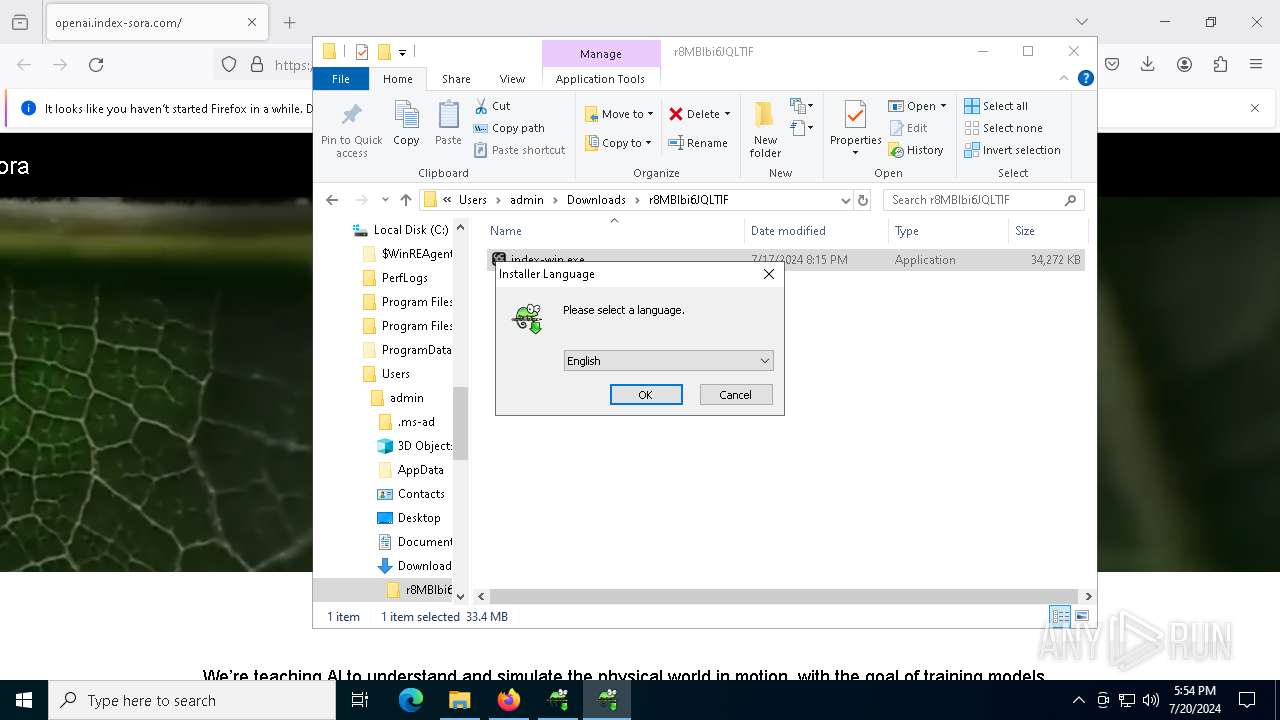The height and width of the screenshot is (720, 1280).
Task: Select 3D Objects in navigation tree
Action: coord(414,446)
